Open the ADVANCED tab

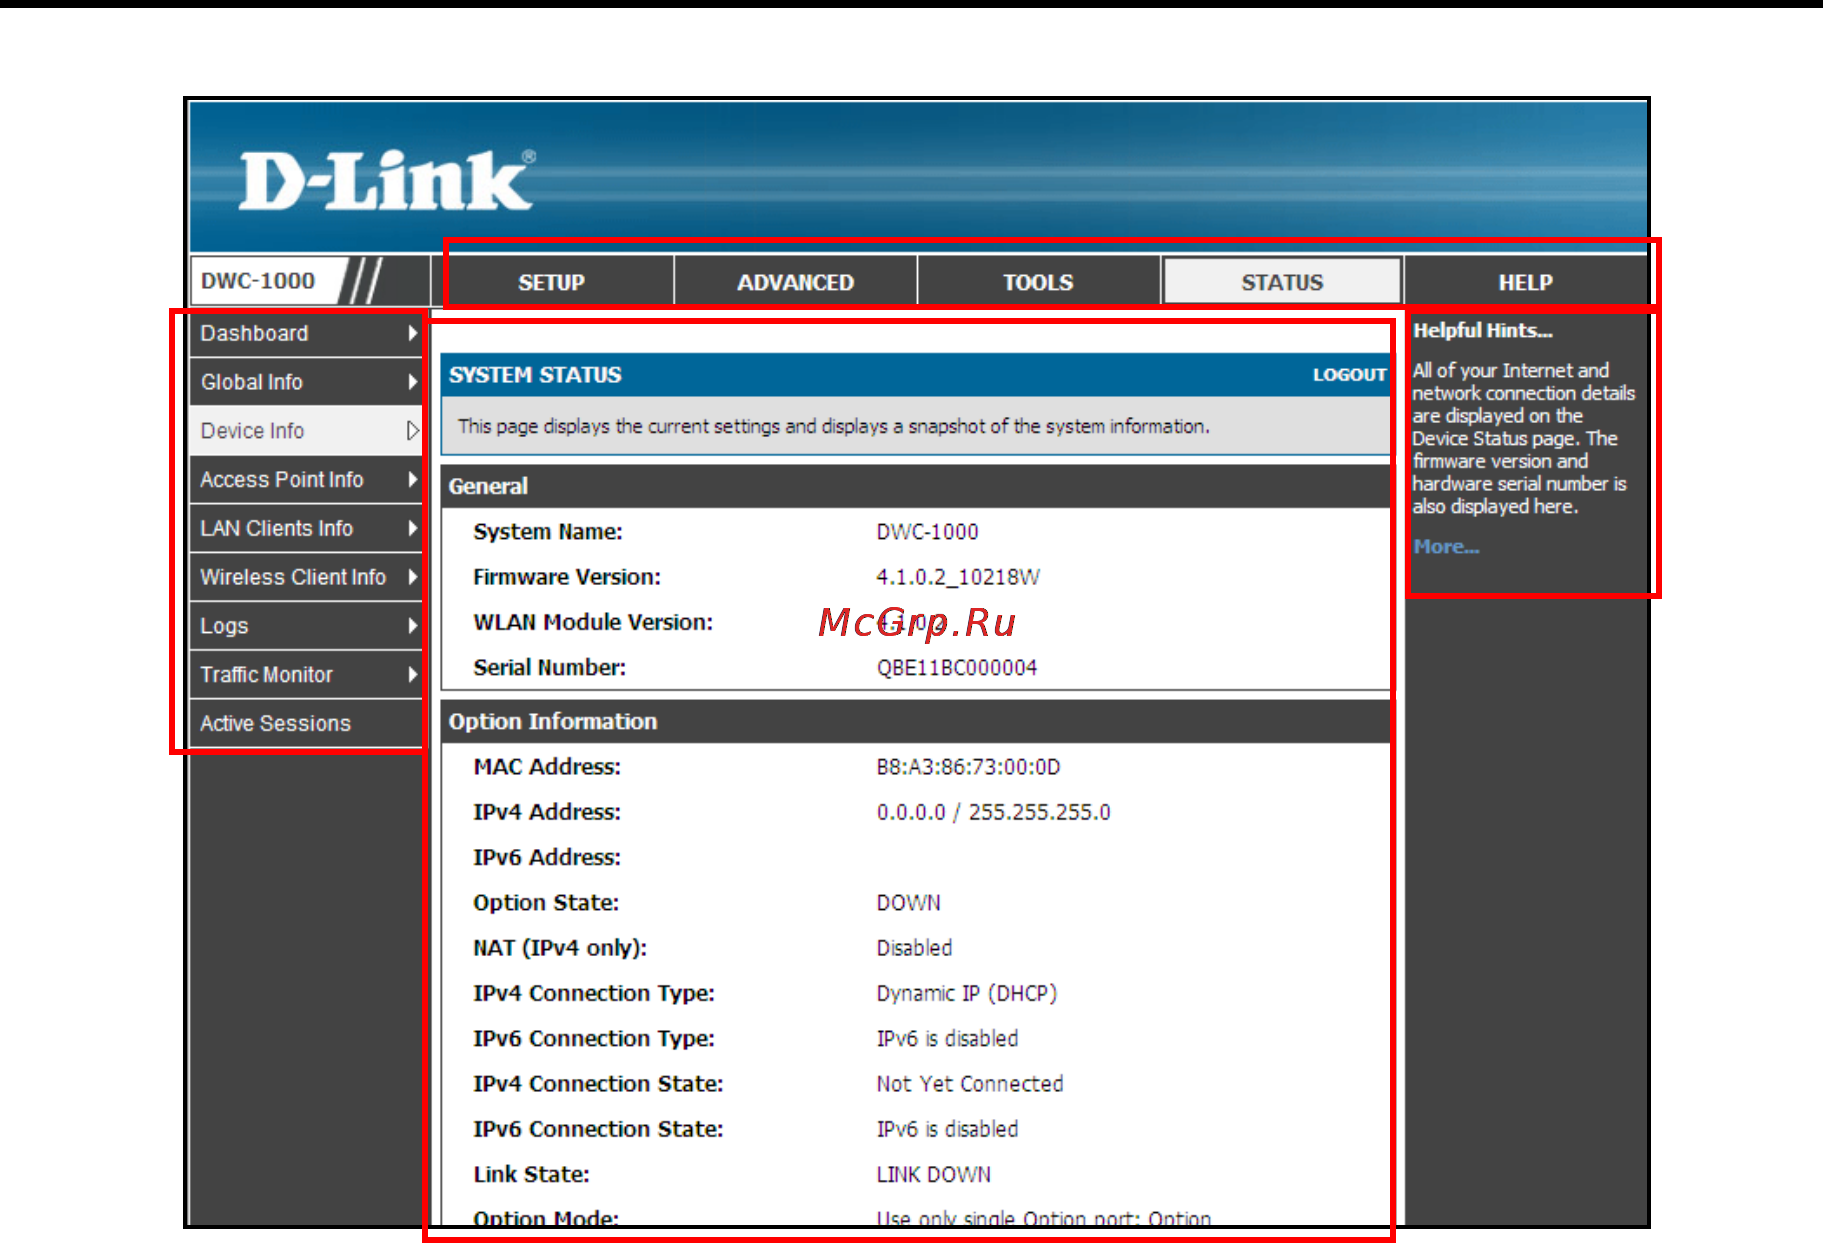(795, 282)
